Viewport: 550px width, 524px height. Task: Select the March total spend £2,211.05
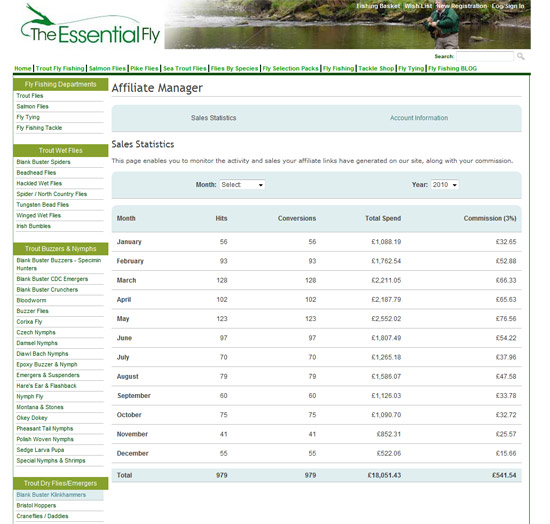[x=386, y=280]
